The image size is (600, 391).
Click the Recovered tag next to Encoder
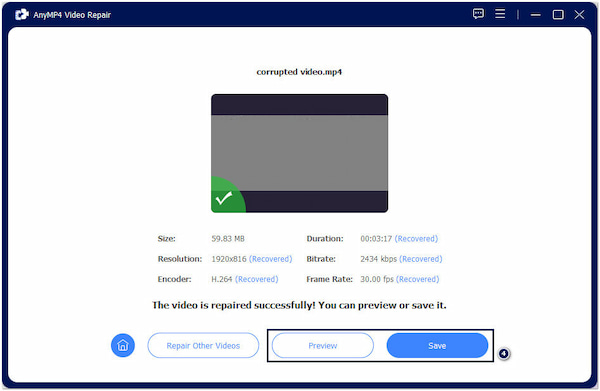click(256, 279)
